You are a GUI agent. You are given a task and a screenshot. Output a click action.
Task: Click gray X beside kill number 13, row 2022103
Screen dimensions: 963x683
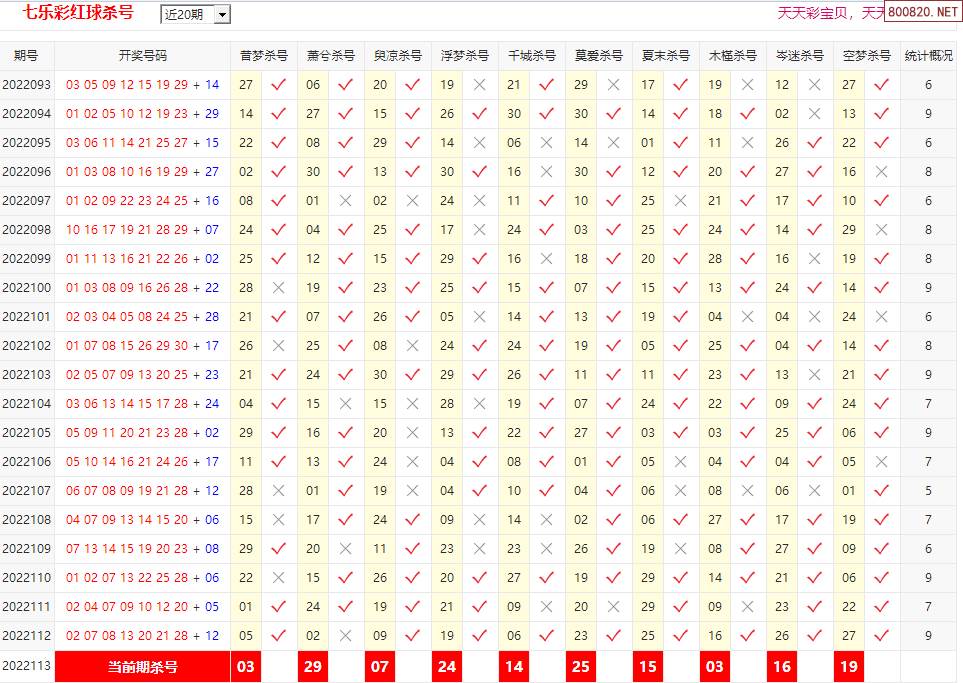[814, 375]
